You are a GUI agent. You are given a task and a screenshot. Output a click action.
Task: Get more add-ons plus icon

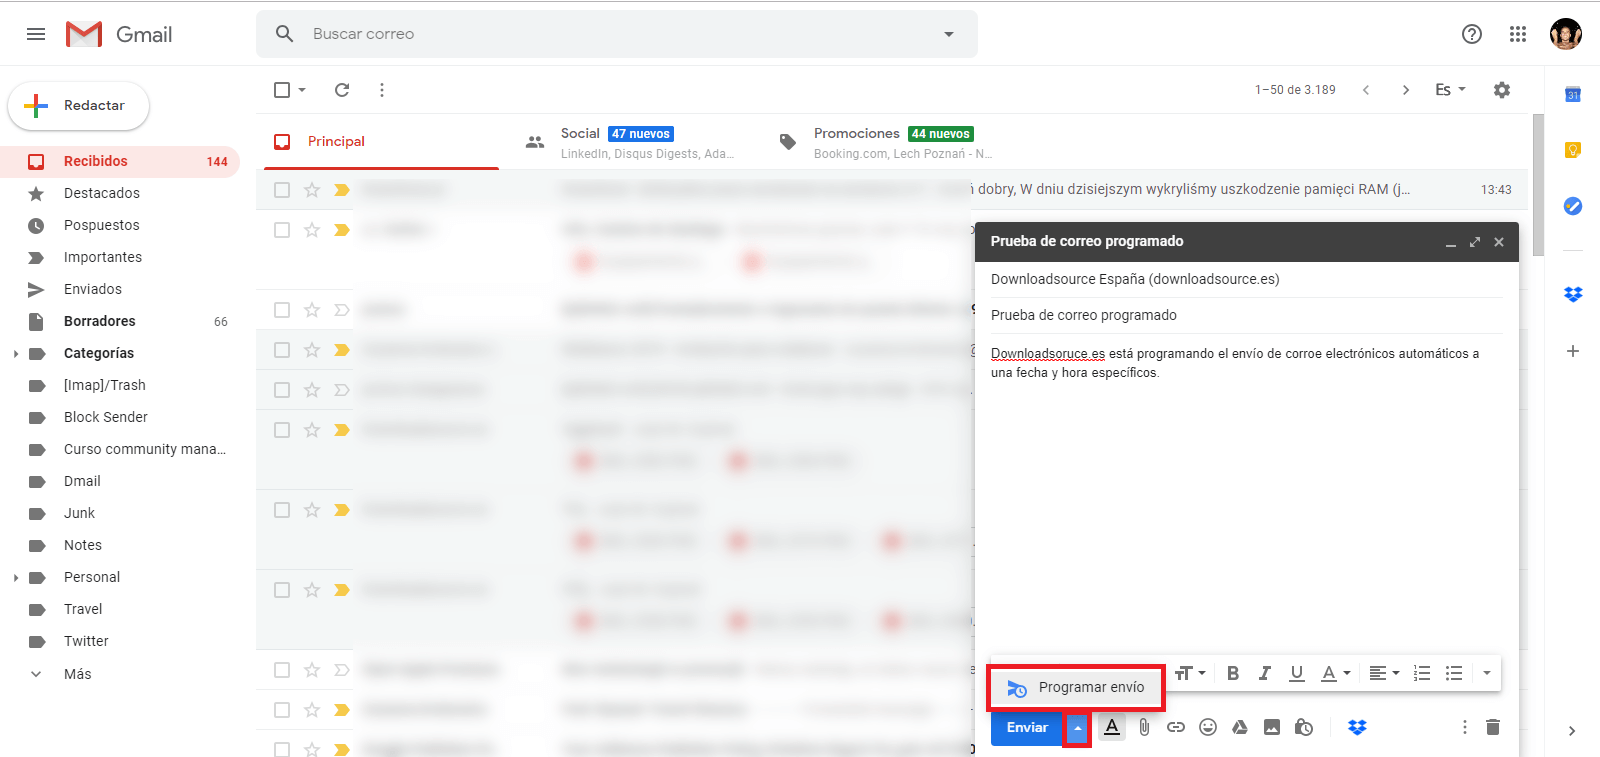(1573, 351)
